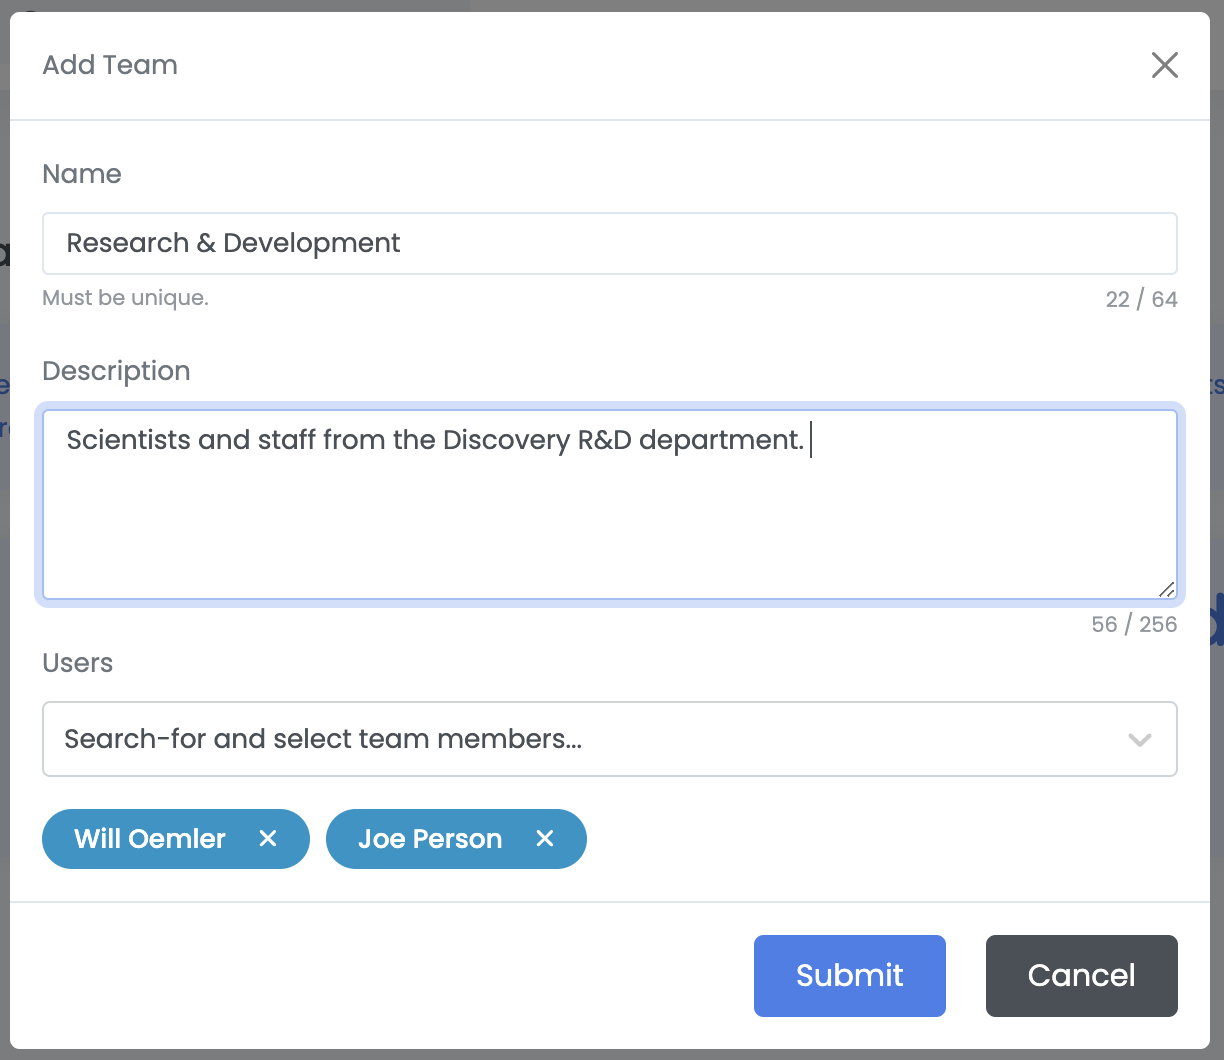The height and width of the screenshot is (1060, 1224).
Task: Close the Add Team dialog with X
Action: [x=1165, y=66]
